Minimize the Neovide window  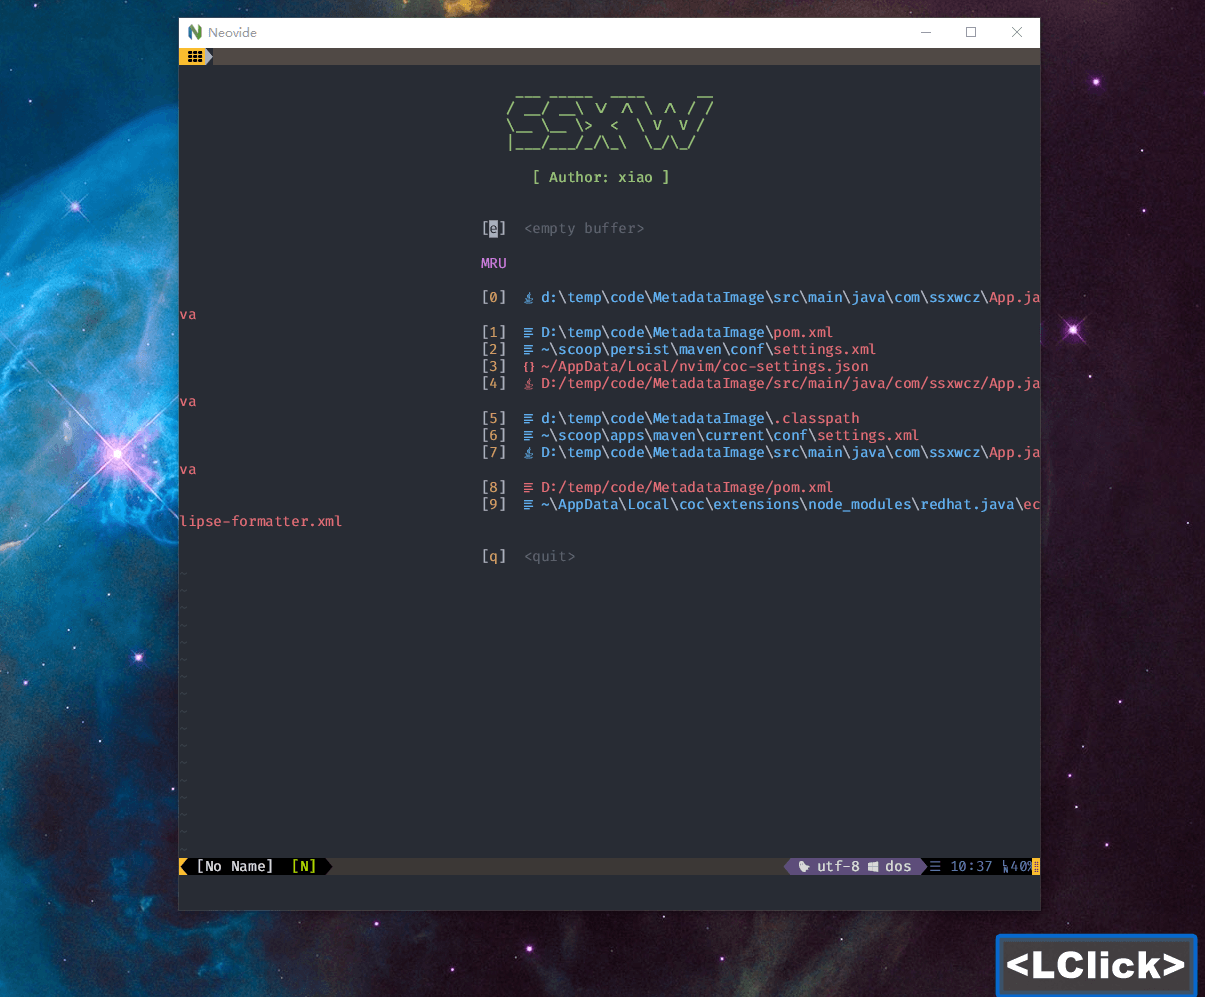(925, 32)
